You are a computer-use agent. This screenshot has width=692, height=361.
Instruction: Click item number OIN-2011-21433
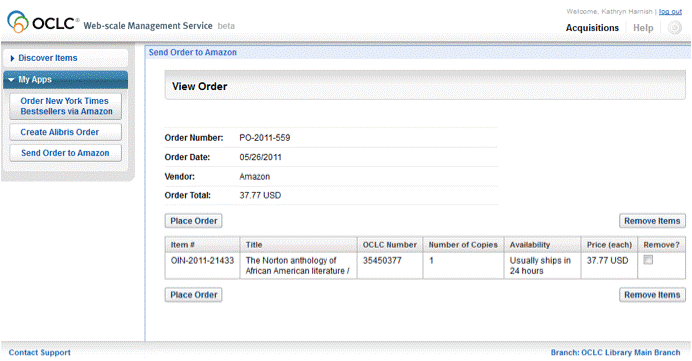[202, 260]
